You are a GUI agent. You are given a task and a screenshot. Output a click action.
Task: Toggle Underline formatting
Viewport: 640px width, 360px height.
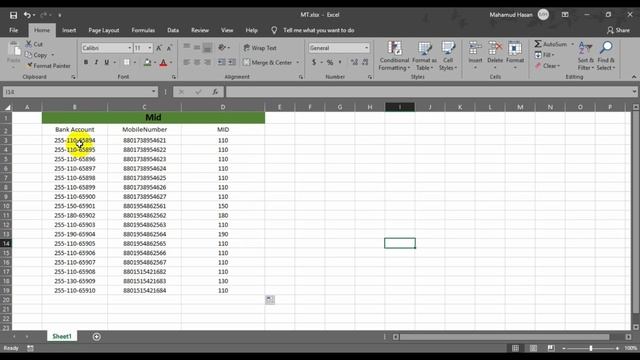(x=107, y=62)
